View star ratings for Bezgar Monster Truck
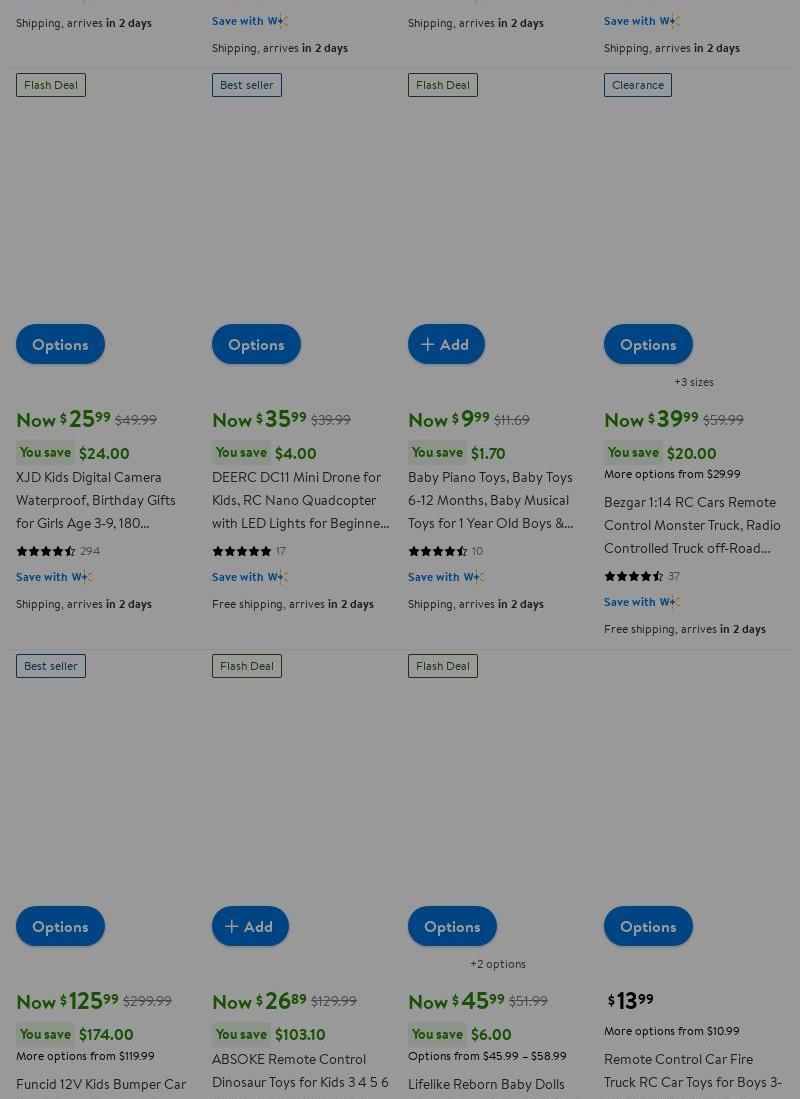The width and height of the screenshot is (800, 1099). (634, 576)
